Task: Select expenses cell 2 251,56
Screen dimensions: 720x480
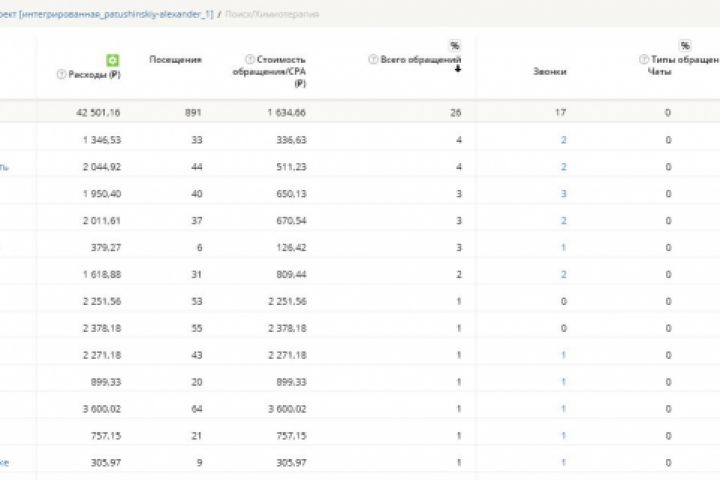Action: (102, 301)
